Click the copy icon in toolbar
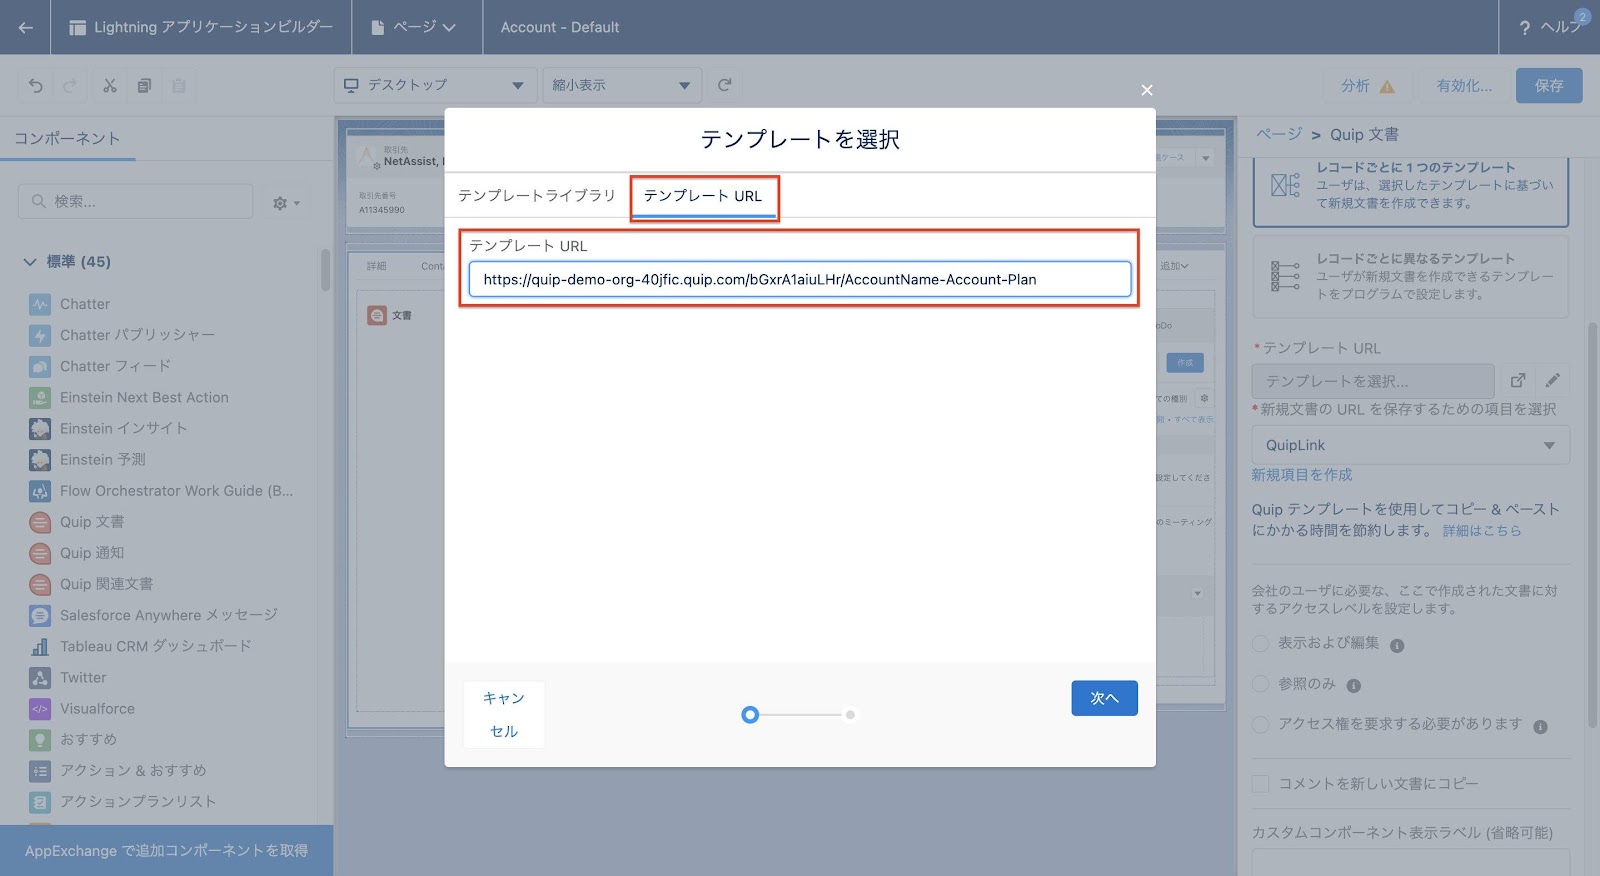The height and width of the screenshot is (876, 1600). [144, 86]
